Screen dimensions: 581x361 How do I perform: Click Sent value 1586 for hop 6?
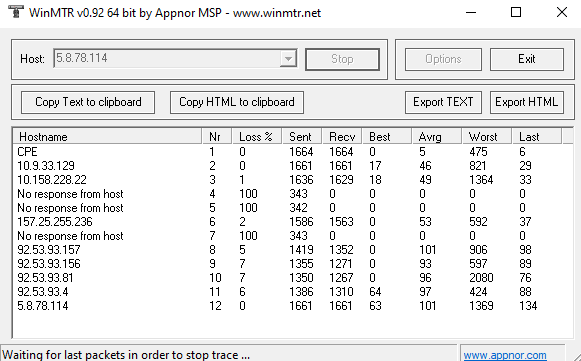[x=301, y=222]
